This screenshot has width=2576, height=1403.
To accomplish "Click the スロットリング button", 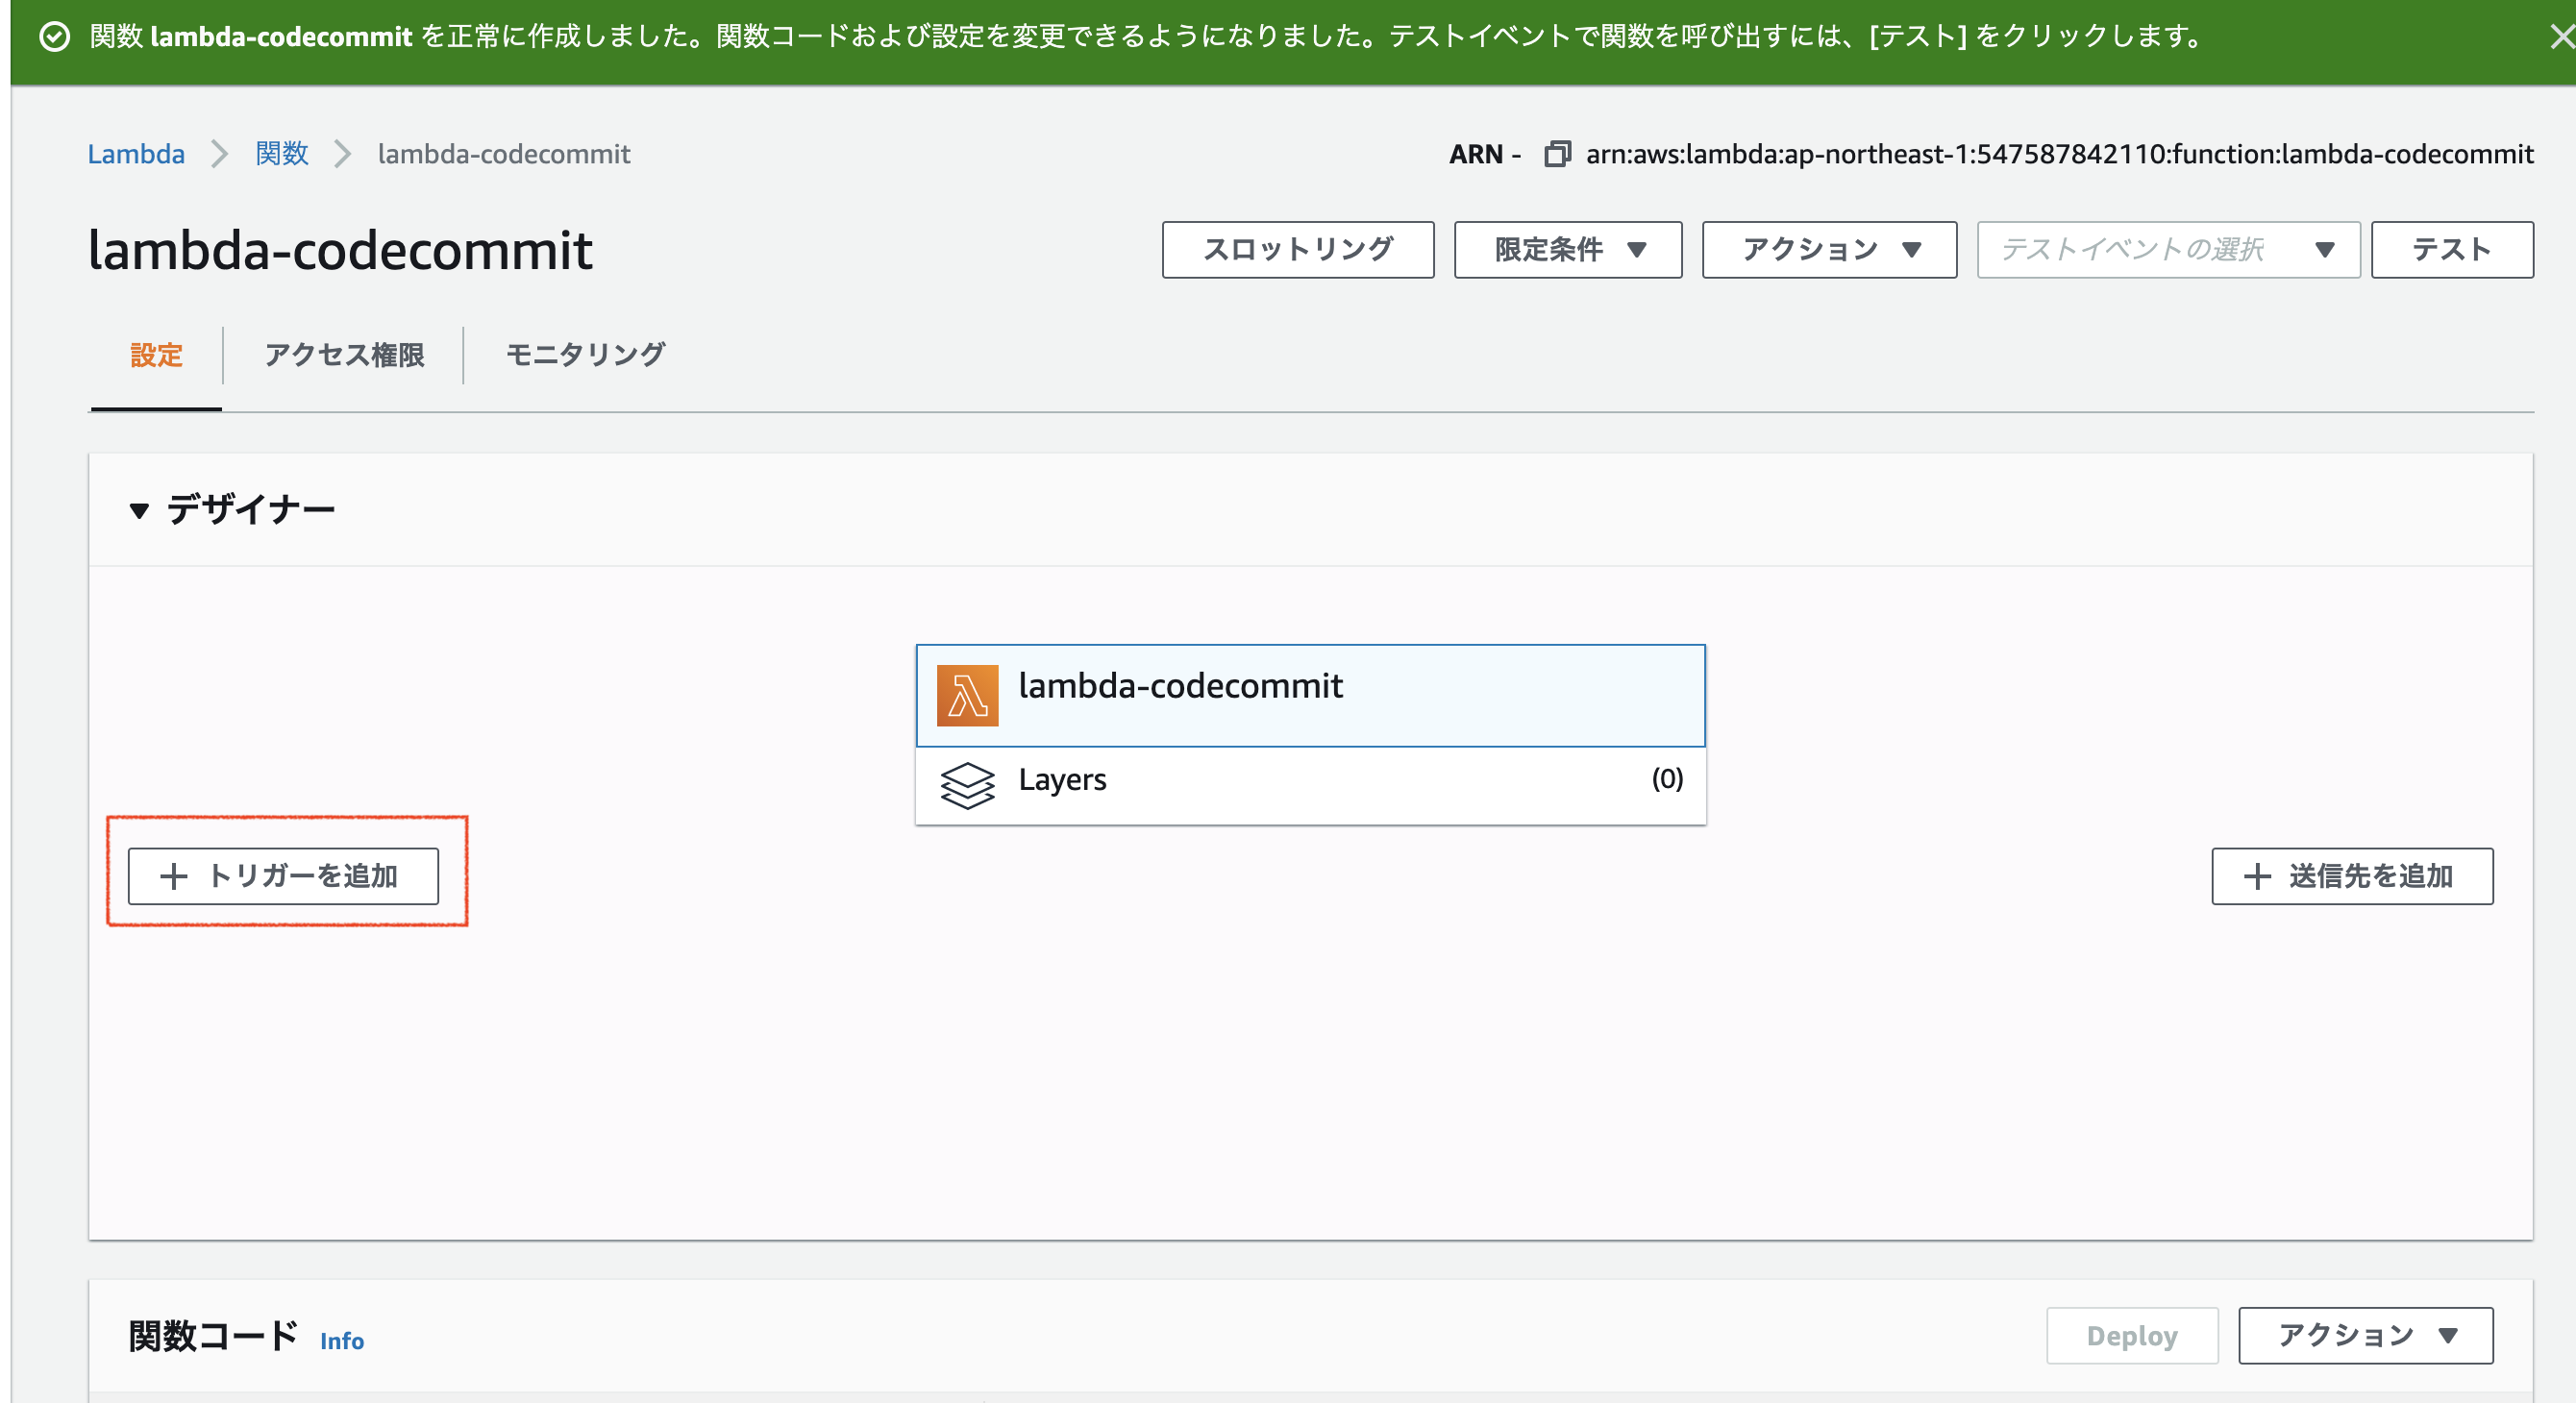I will (x=1297, y=250).
